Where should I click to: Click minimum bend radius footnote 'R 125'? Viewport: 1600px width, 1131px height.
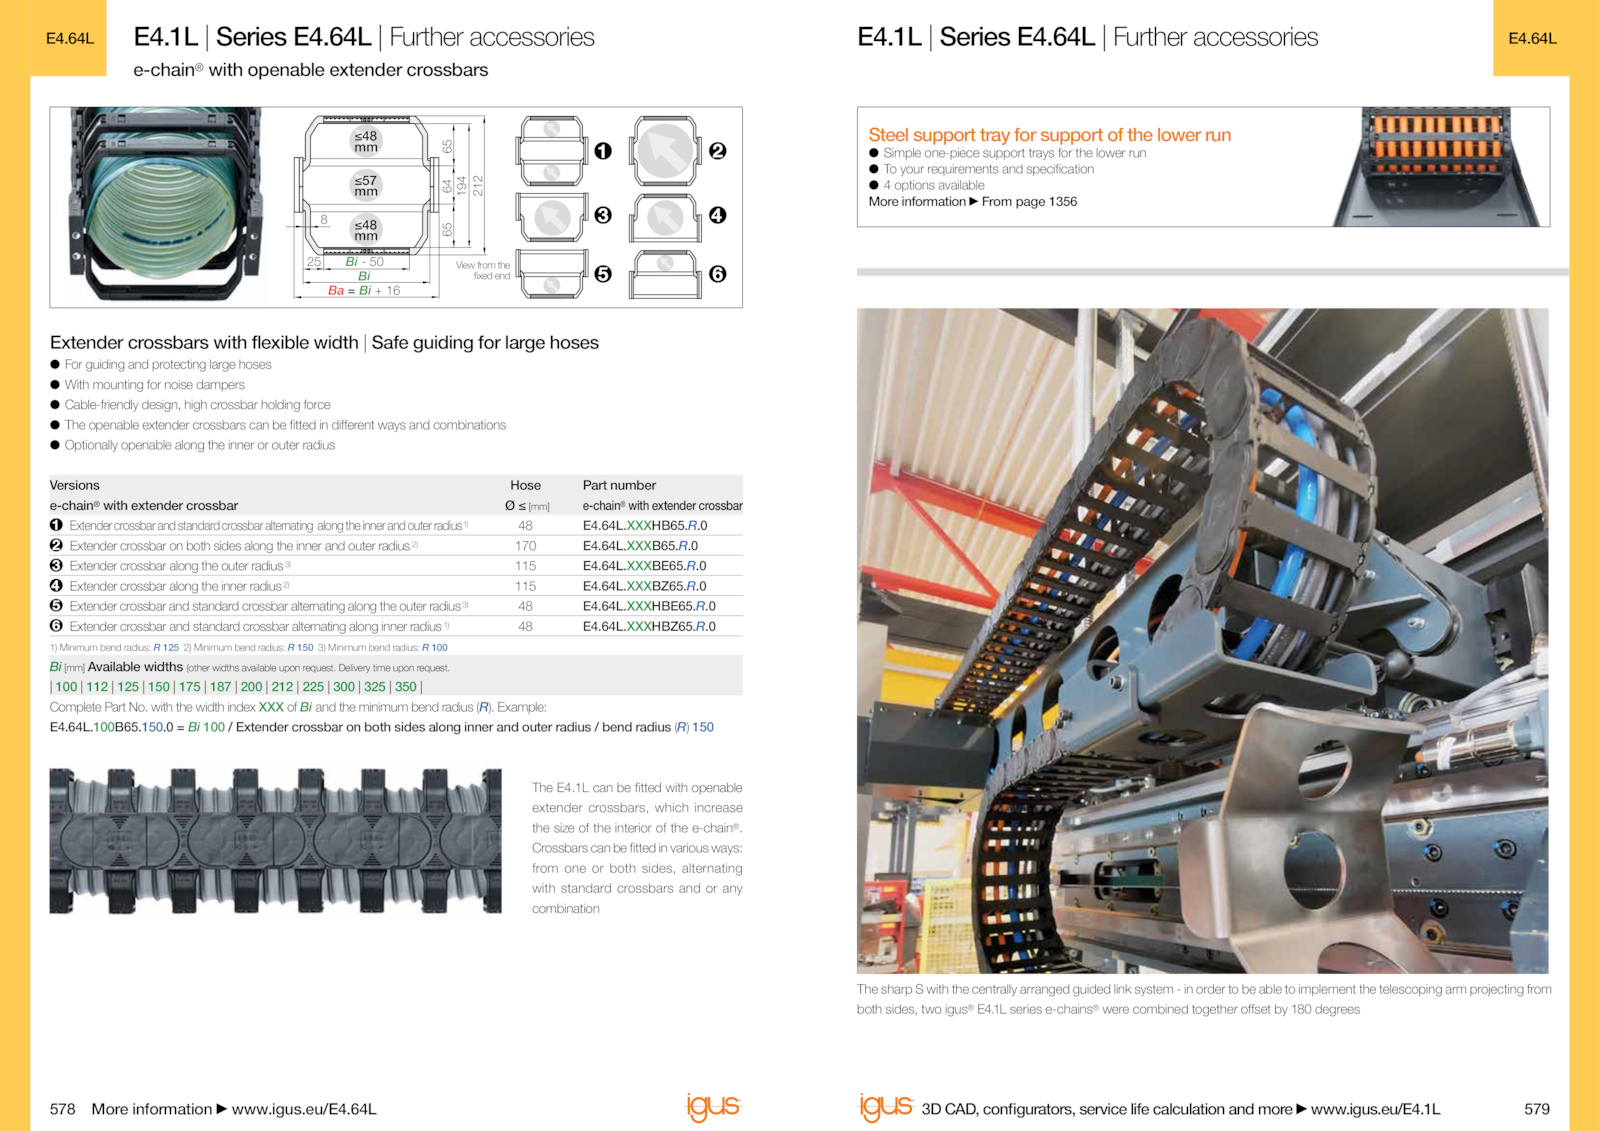(166, 648)
